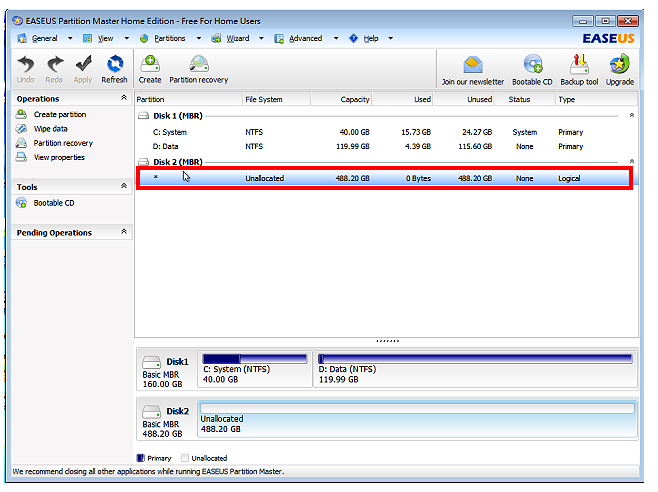The height and width of the screenshot is (492, 658).
Task: Click the Primary legend color swatch
Action: click(141, 458)
